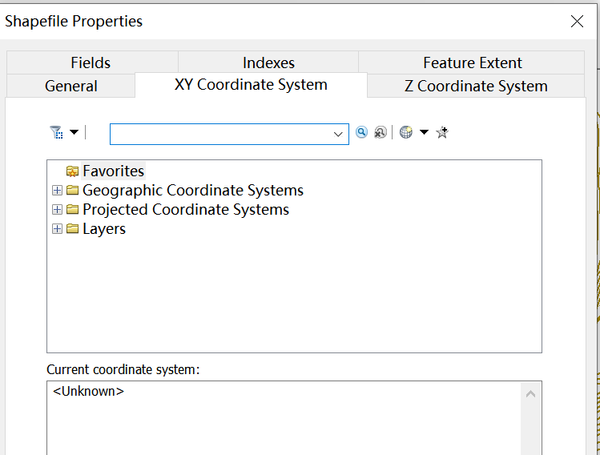Click the globe new coordinate system icon
600x455 pixels.
point(406,132)
